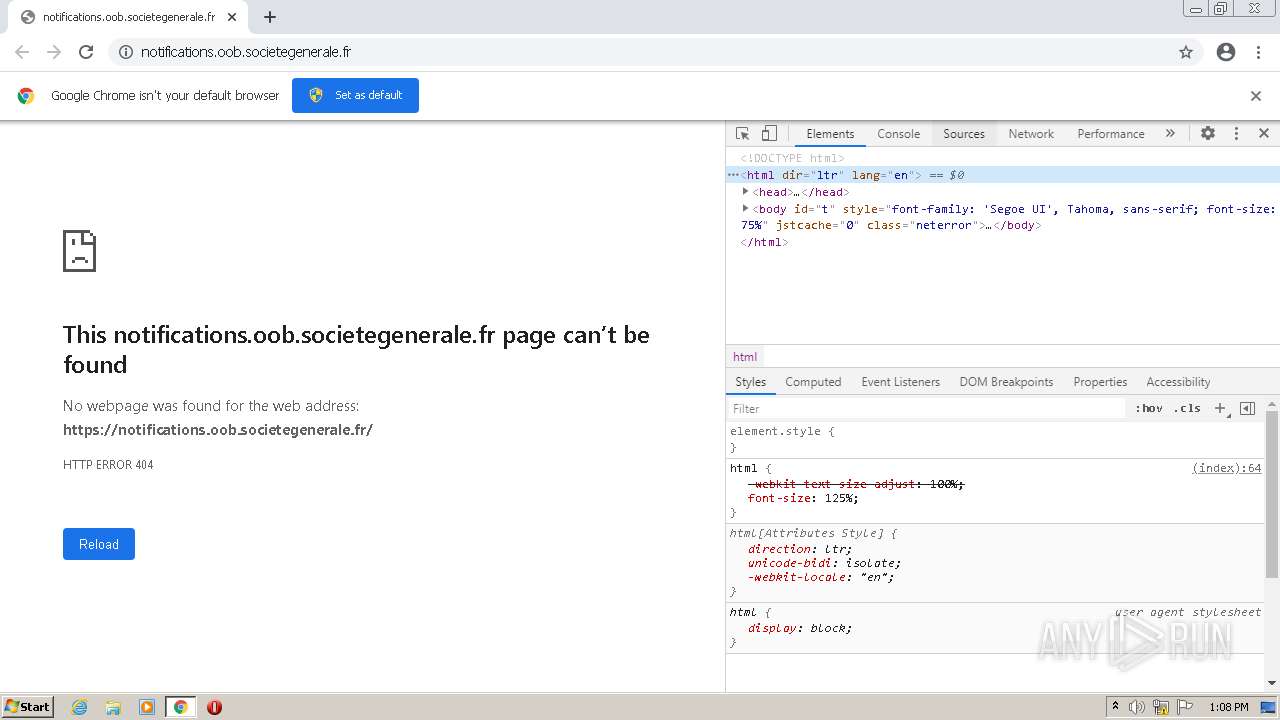This screenshot has height=720, width=1280.
Task: Click the unicode-bidi: isolate property
Action: pos(824,563)
